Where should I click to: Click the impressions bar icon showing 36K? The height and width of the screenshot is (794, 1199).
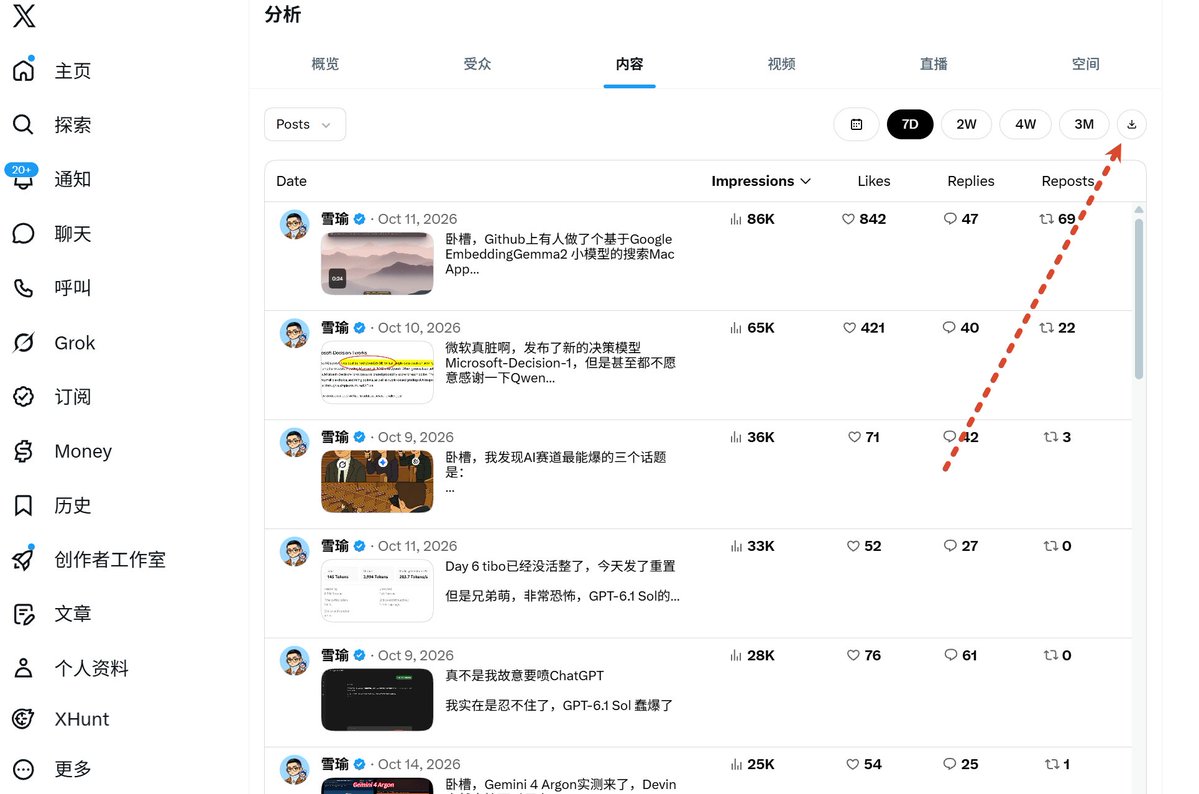click(736, 437)
